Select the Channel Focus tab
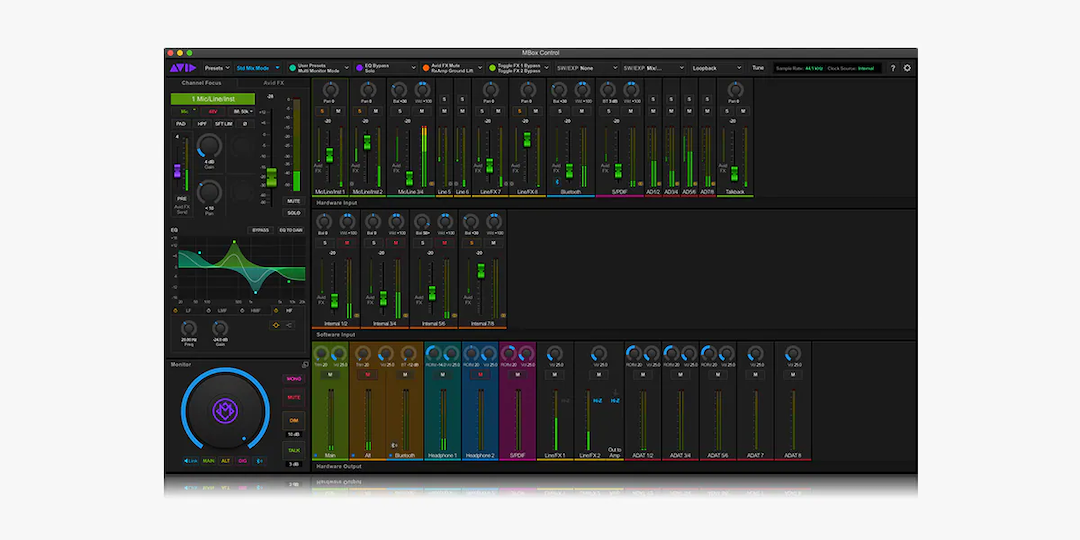The height and width of the screenshot is (540, 1080). (x=201, y=83)
